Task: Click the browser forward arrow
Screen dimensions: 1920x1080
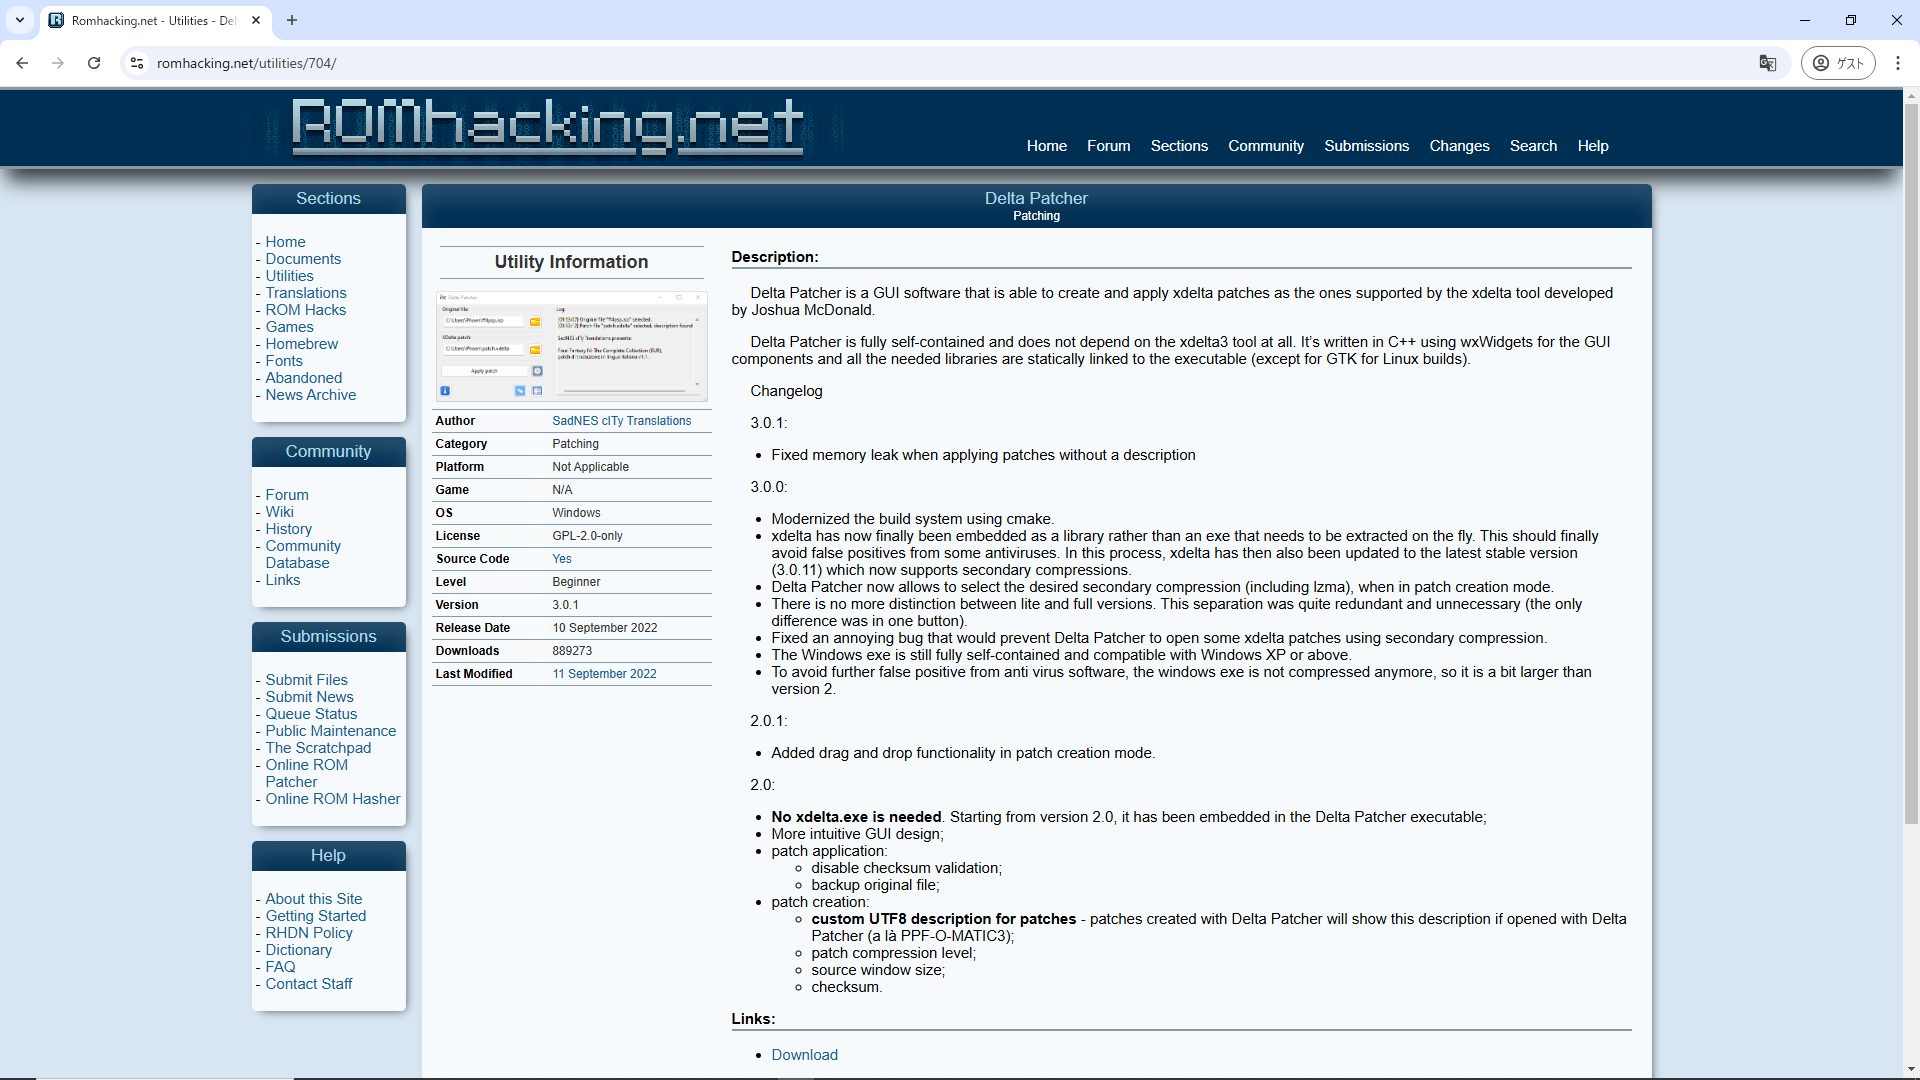Action: [x=58, y=63]
